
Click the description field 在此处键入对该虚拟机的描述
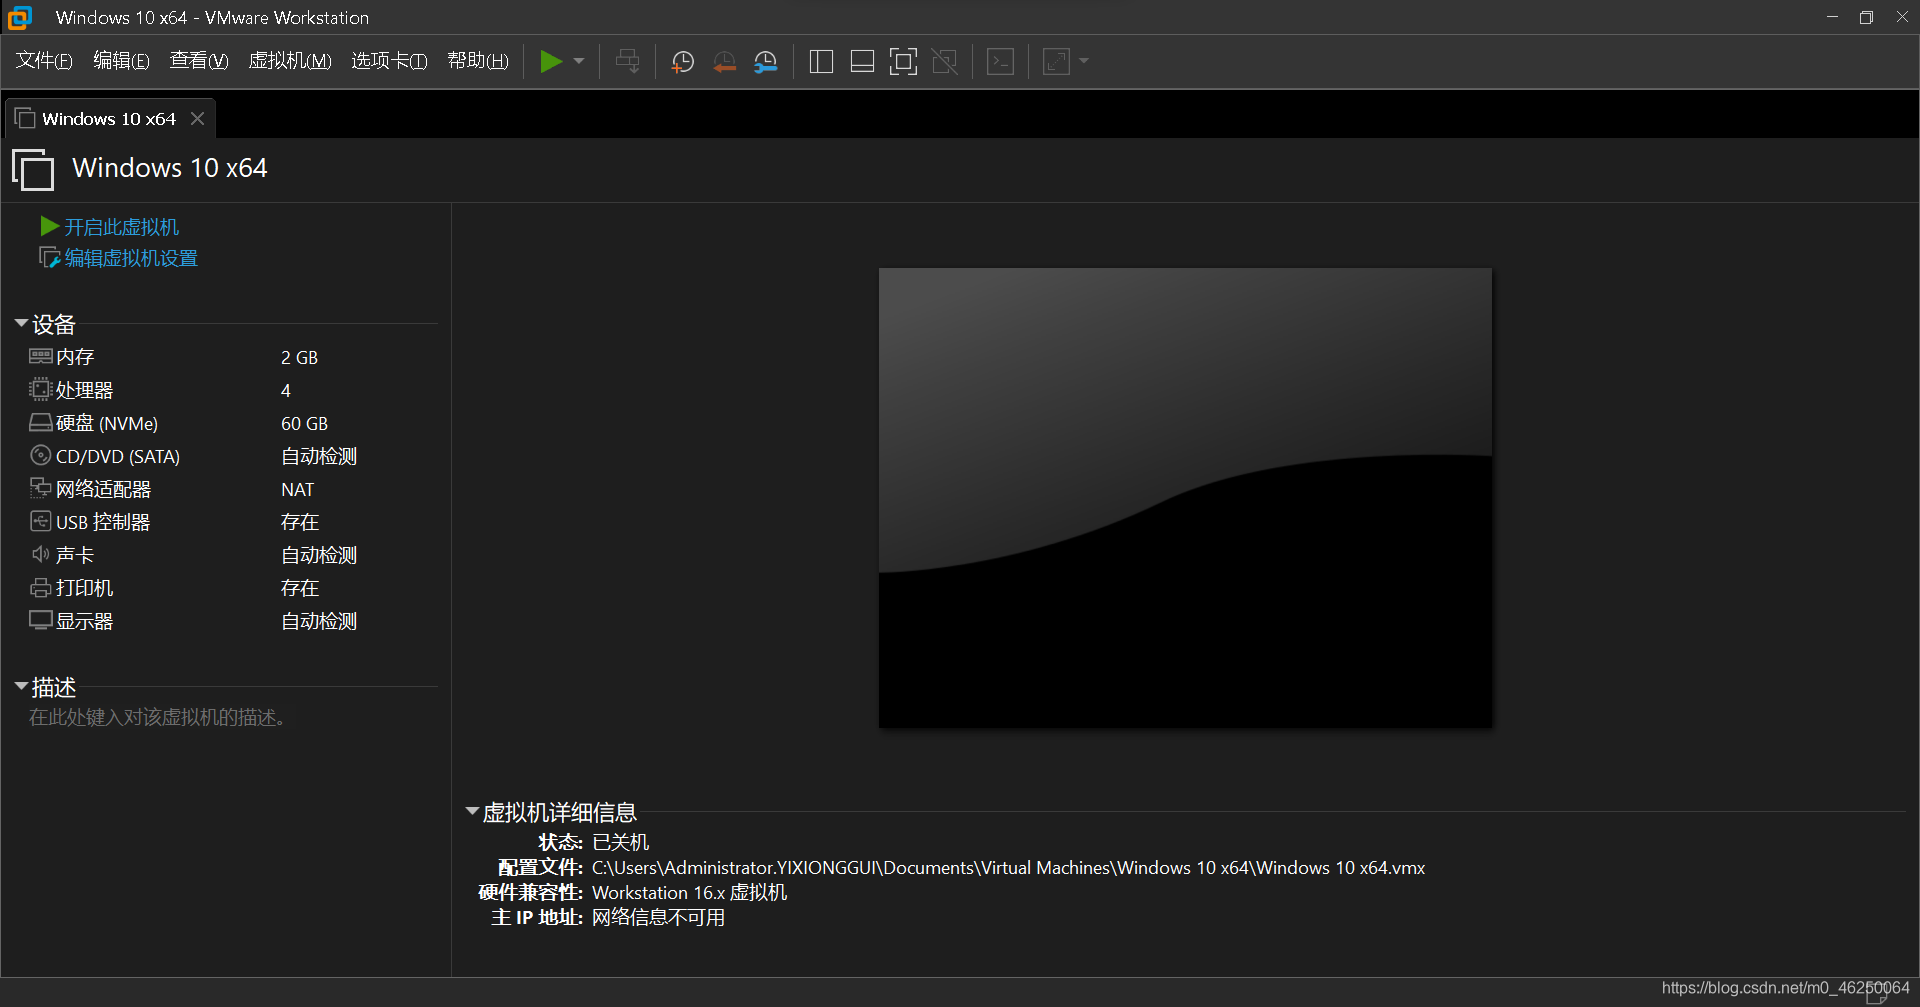(x=157, y=718)
